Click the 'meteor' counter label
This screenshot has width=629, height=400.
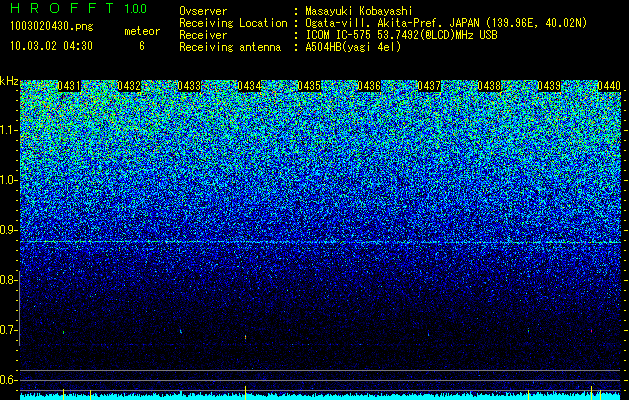142,31
